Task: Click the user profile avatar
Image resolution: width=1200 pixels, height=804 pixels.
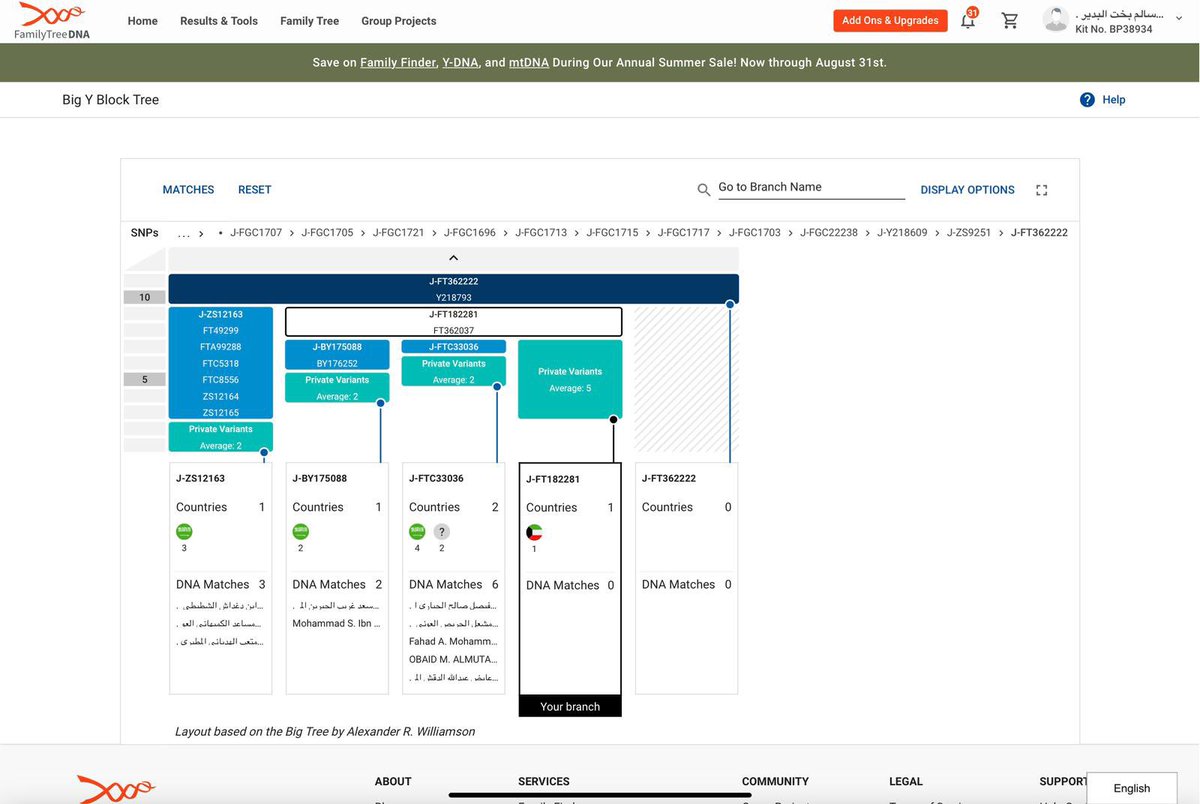Action: pos(1055,20)
